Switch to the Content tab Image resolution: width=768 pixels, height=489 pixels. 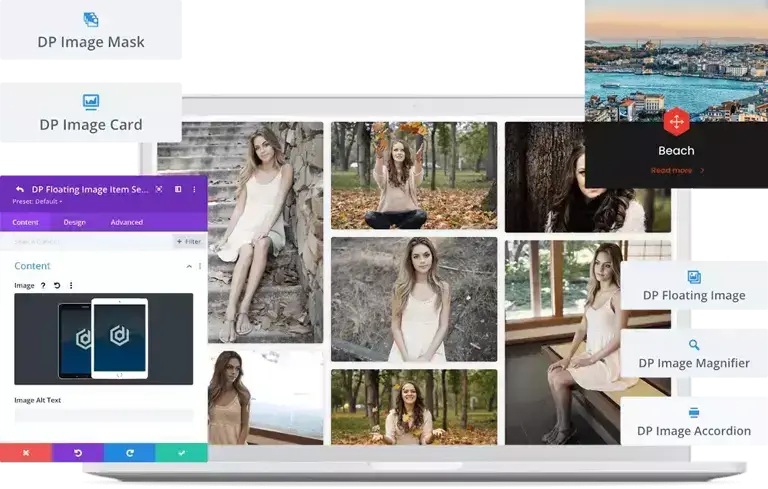(25, 222)
